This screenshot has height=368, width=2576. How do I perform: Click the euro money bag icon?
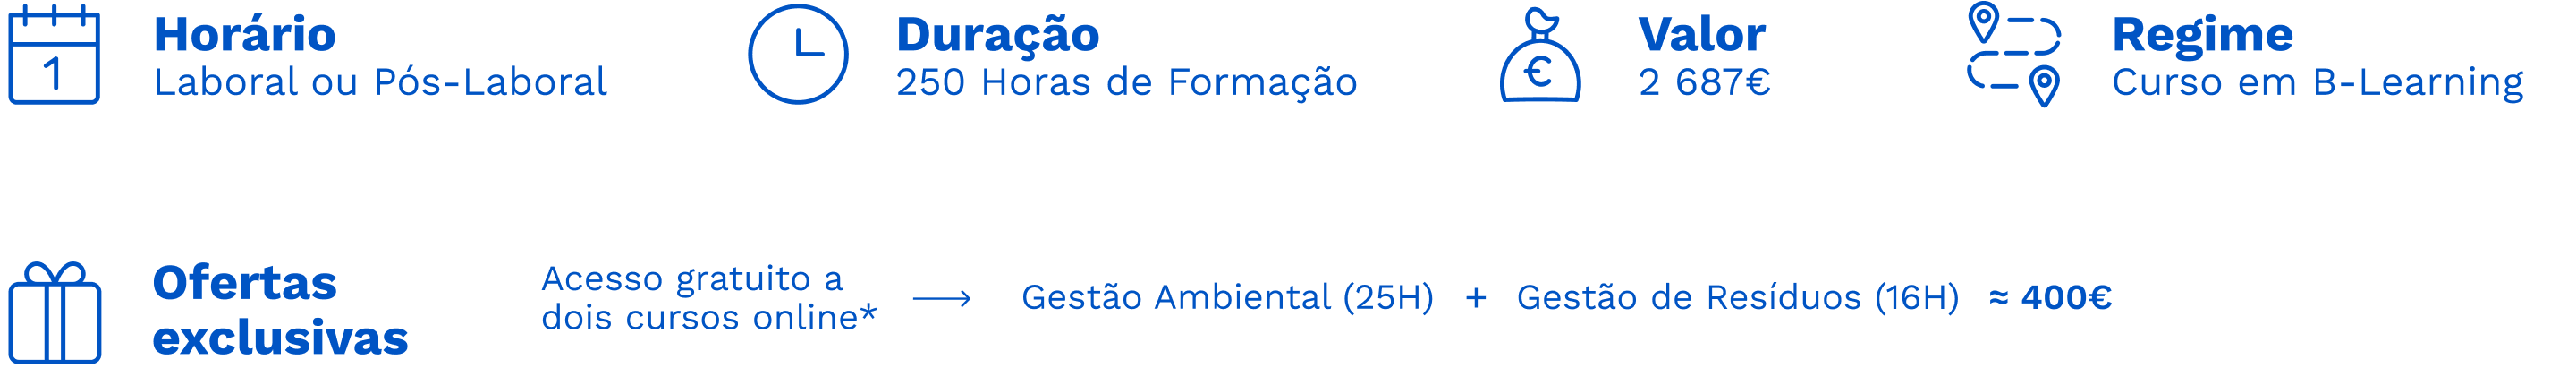(x=1540, y=57)
